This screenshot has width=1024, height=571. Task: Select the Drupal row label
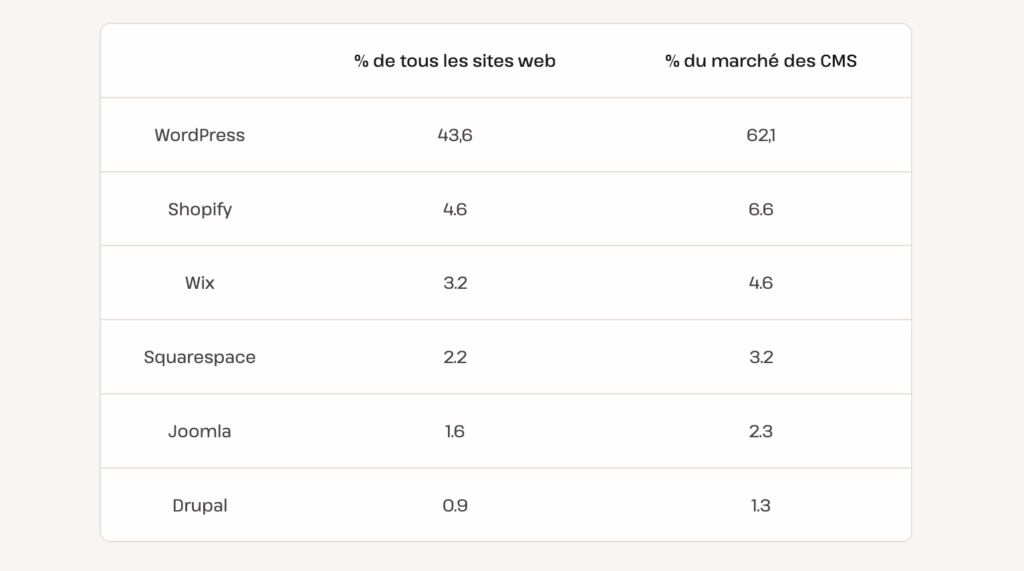200,505
